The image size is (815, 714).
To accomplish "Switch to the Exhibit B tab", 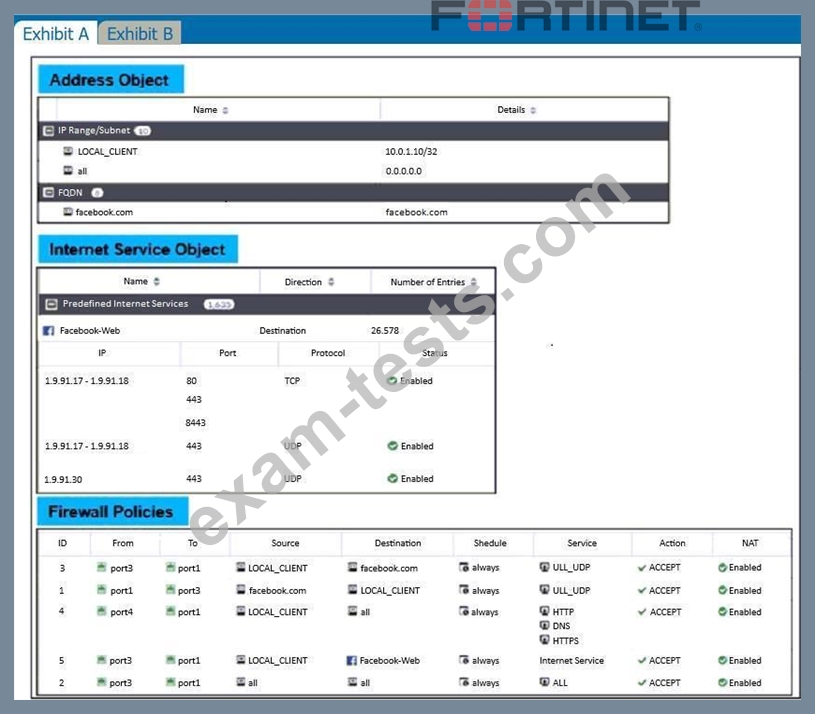I will (139, 34).
